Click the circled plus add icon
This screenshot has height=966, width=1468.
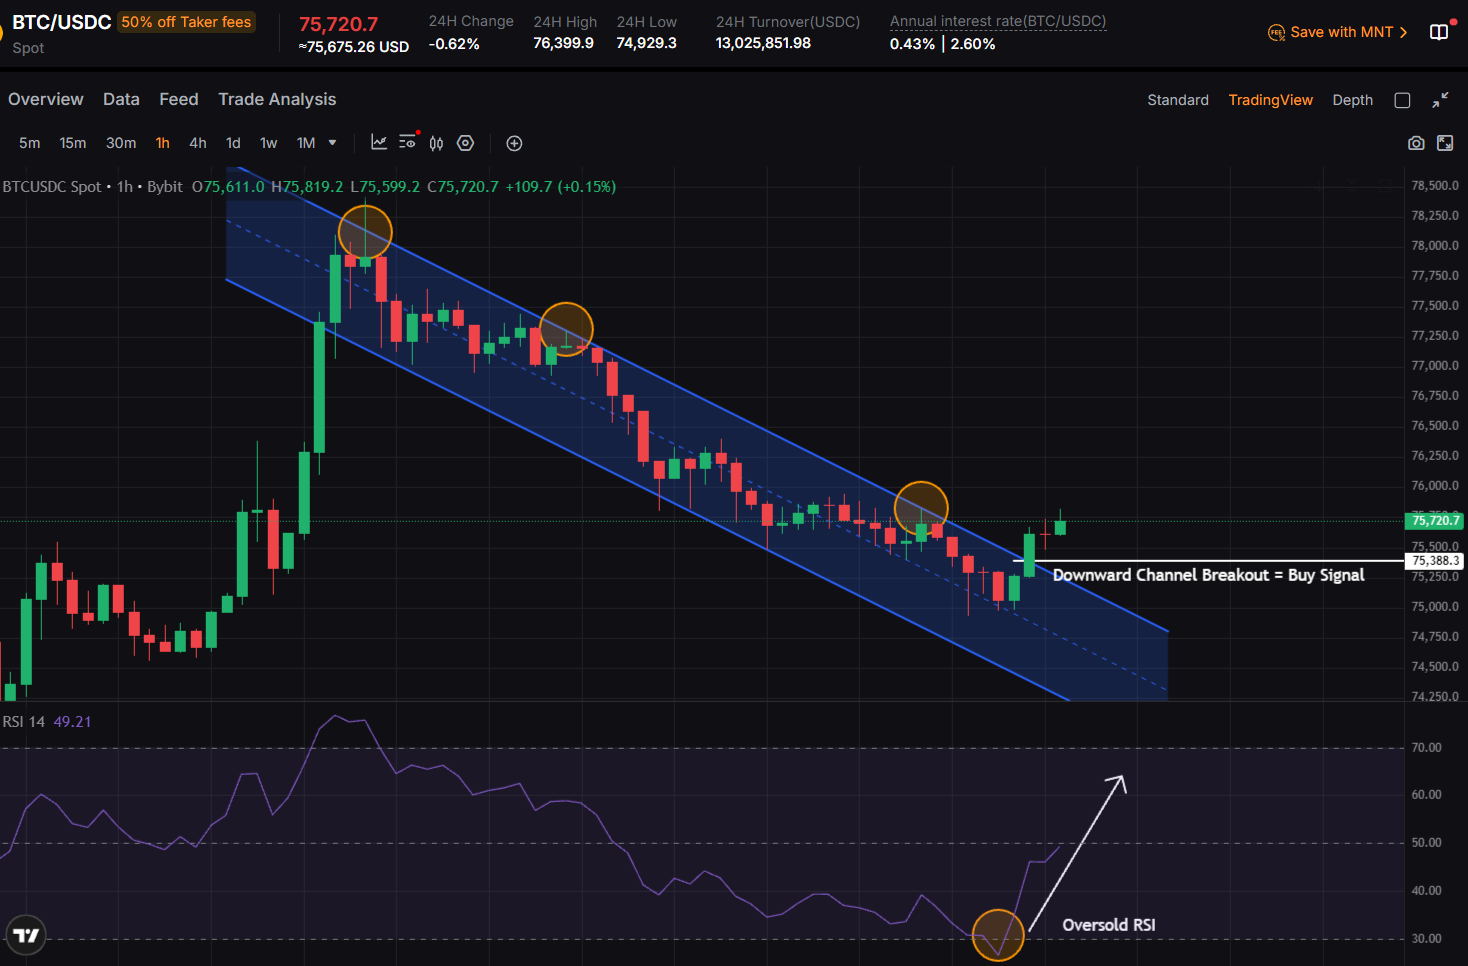tap(514, 143)
